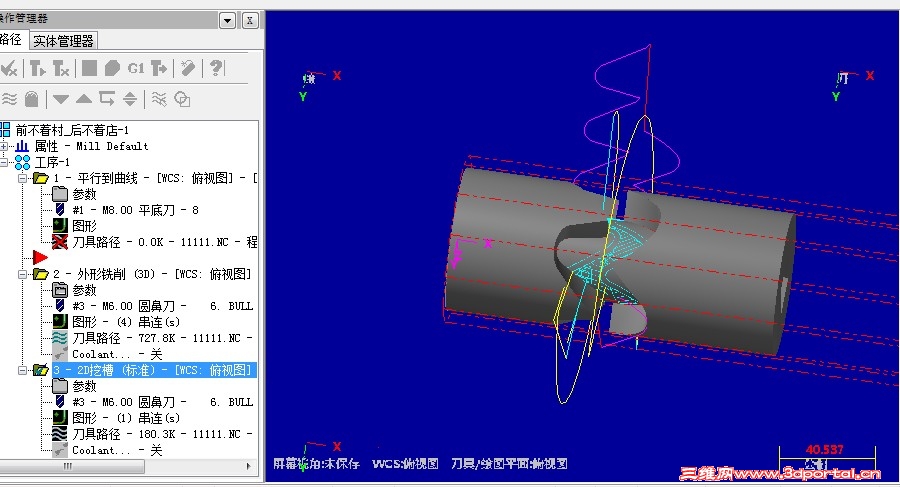Click the top-right 刀 plane gnomon
Screen dimensions: 900x487
tap(854, 85)
